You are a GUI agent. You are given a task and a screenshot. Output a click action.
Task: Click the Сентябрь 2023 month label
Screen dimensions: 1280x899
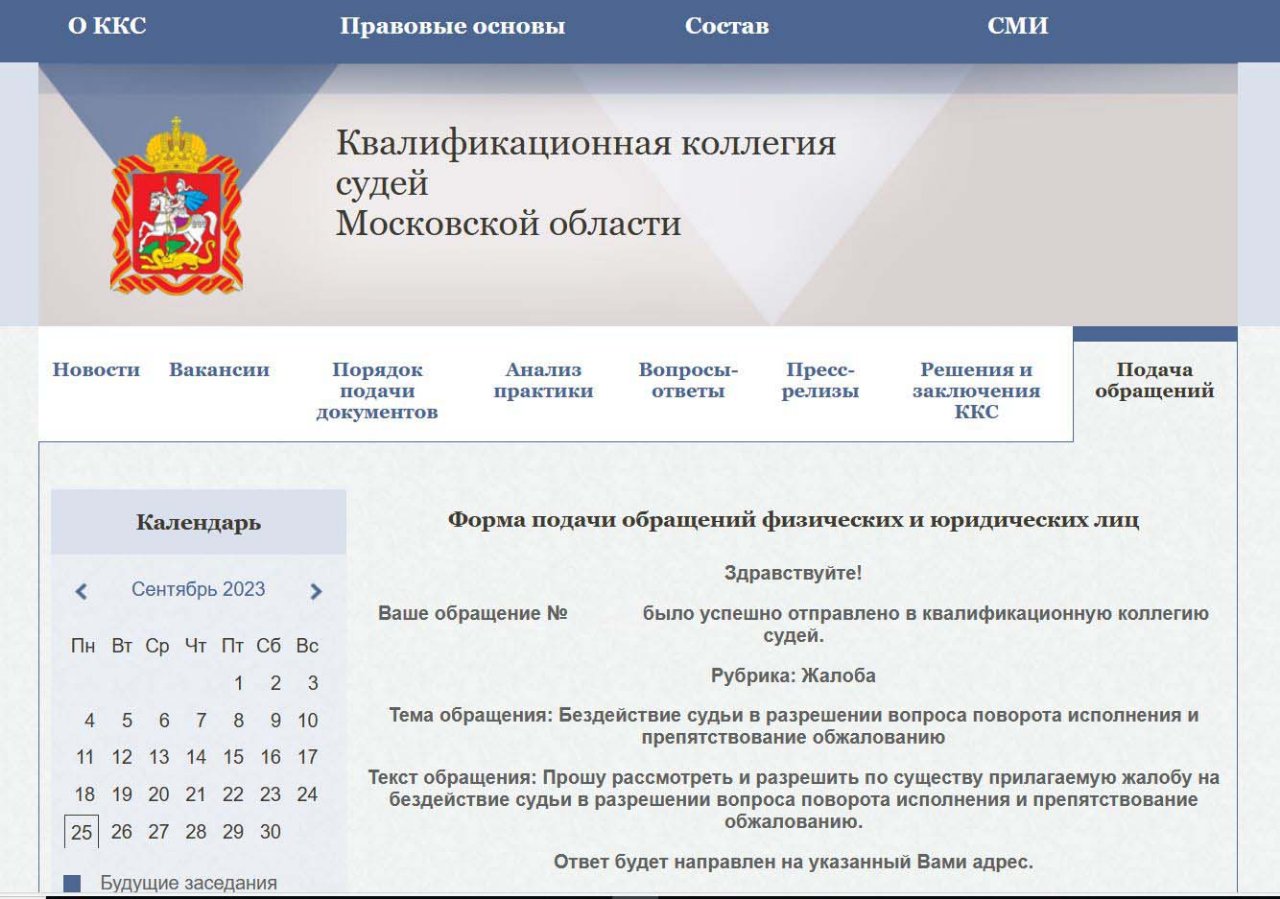[198, 590]
